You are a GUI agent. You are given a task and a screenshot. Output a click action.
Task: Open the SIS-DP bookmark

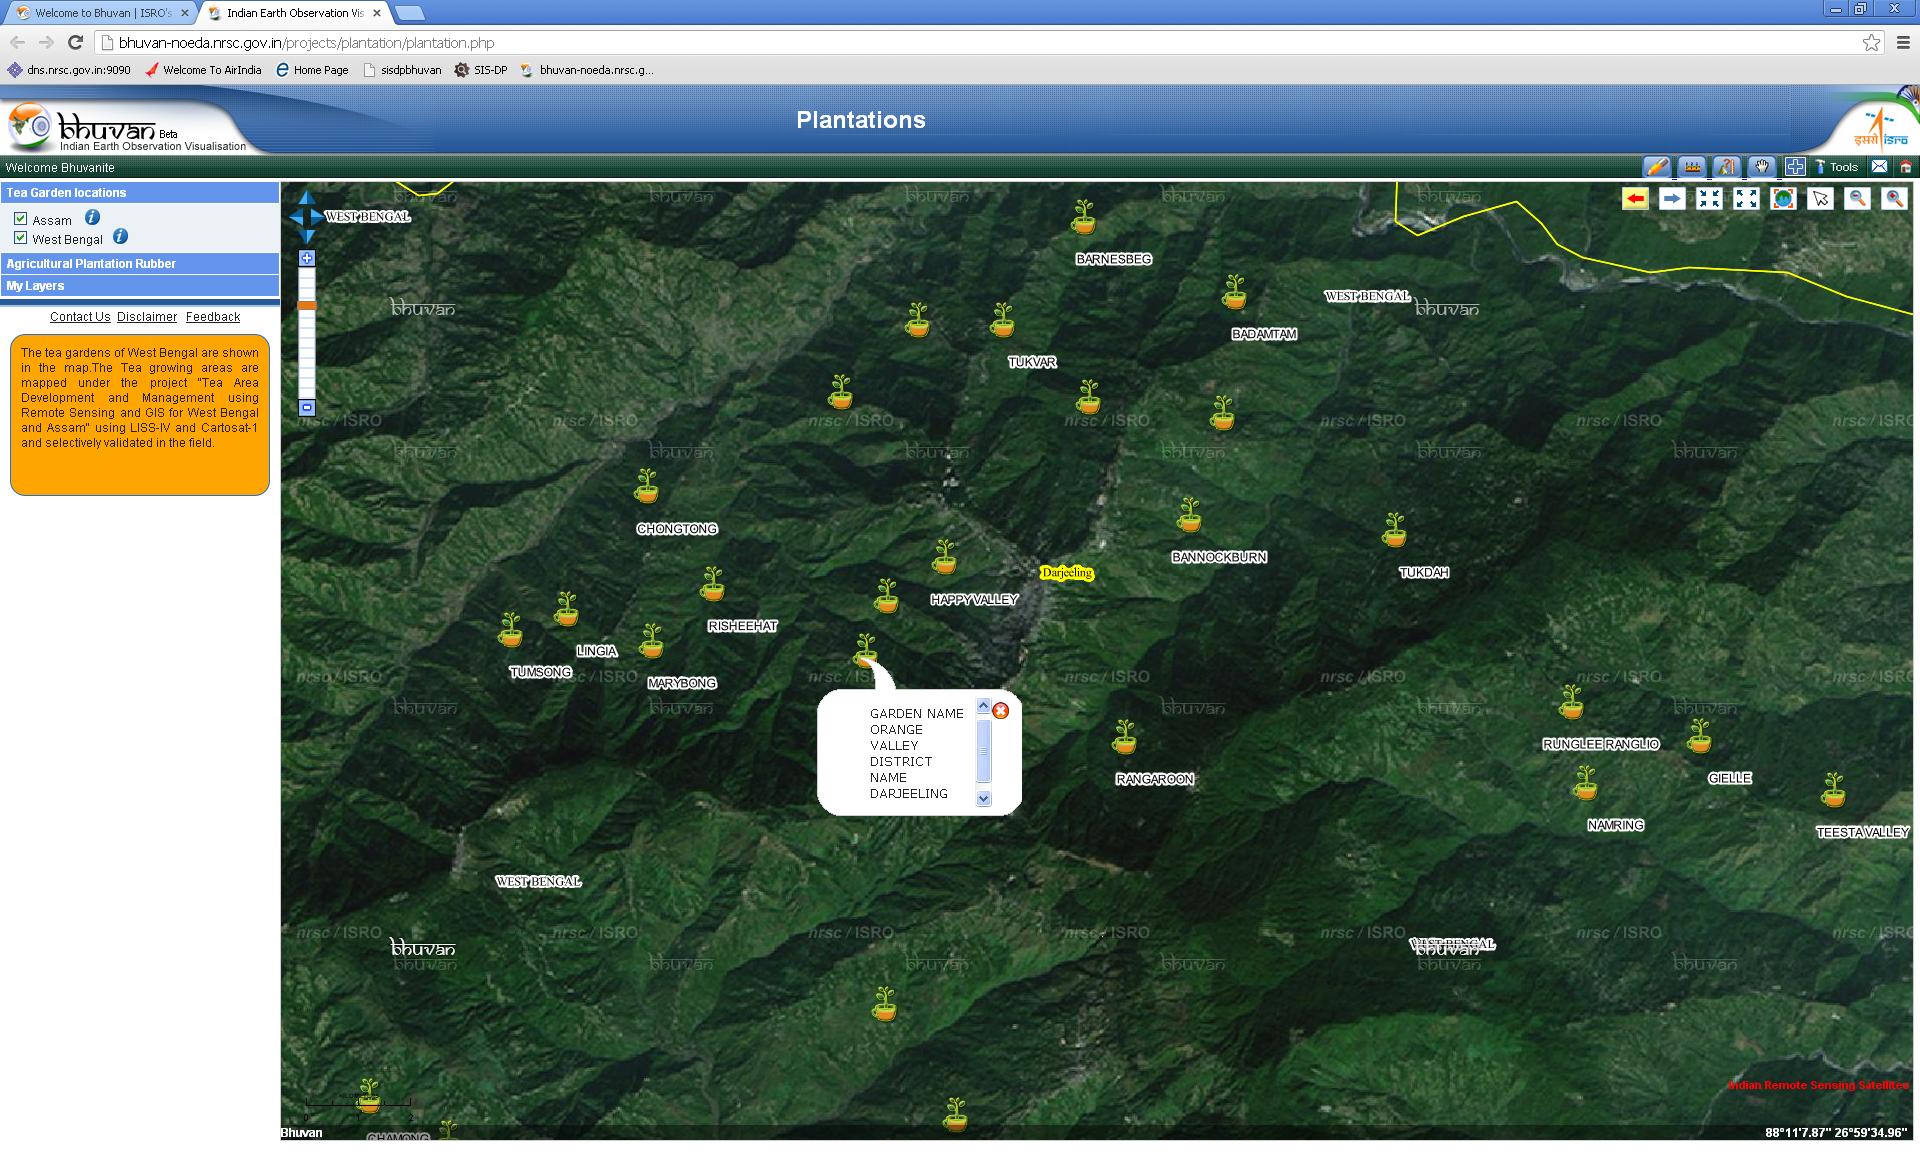[x=481, y=70]
